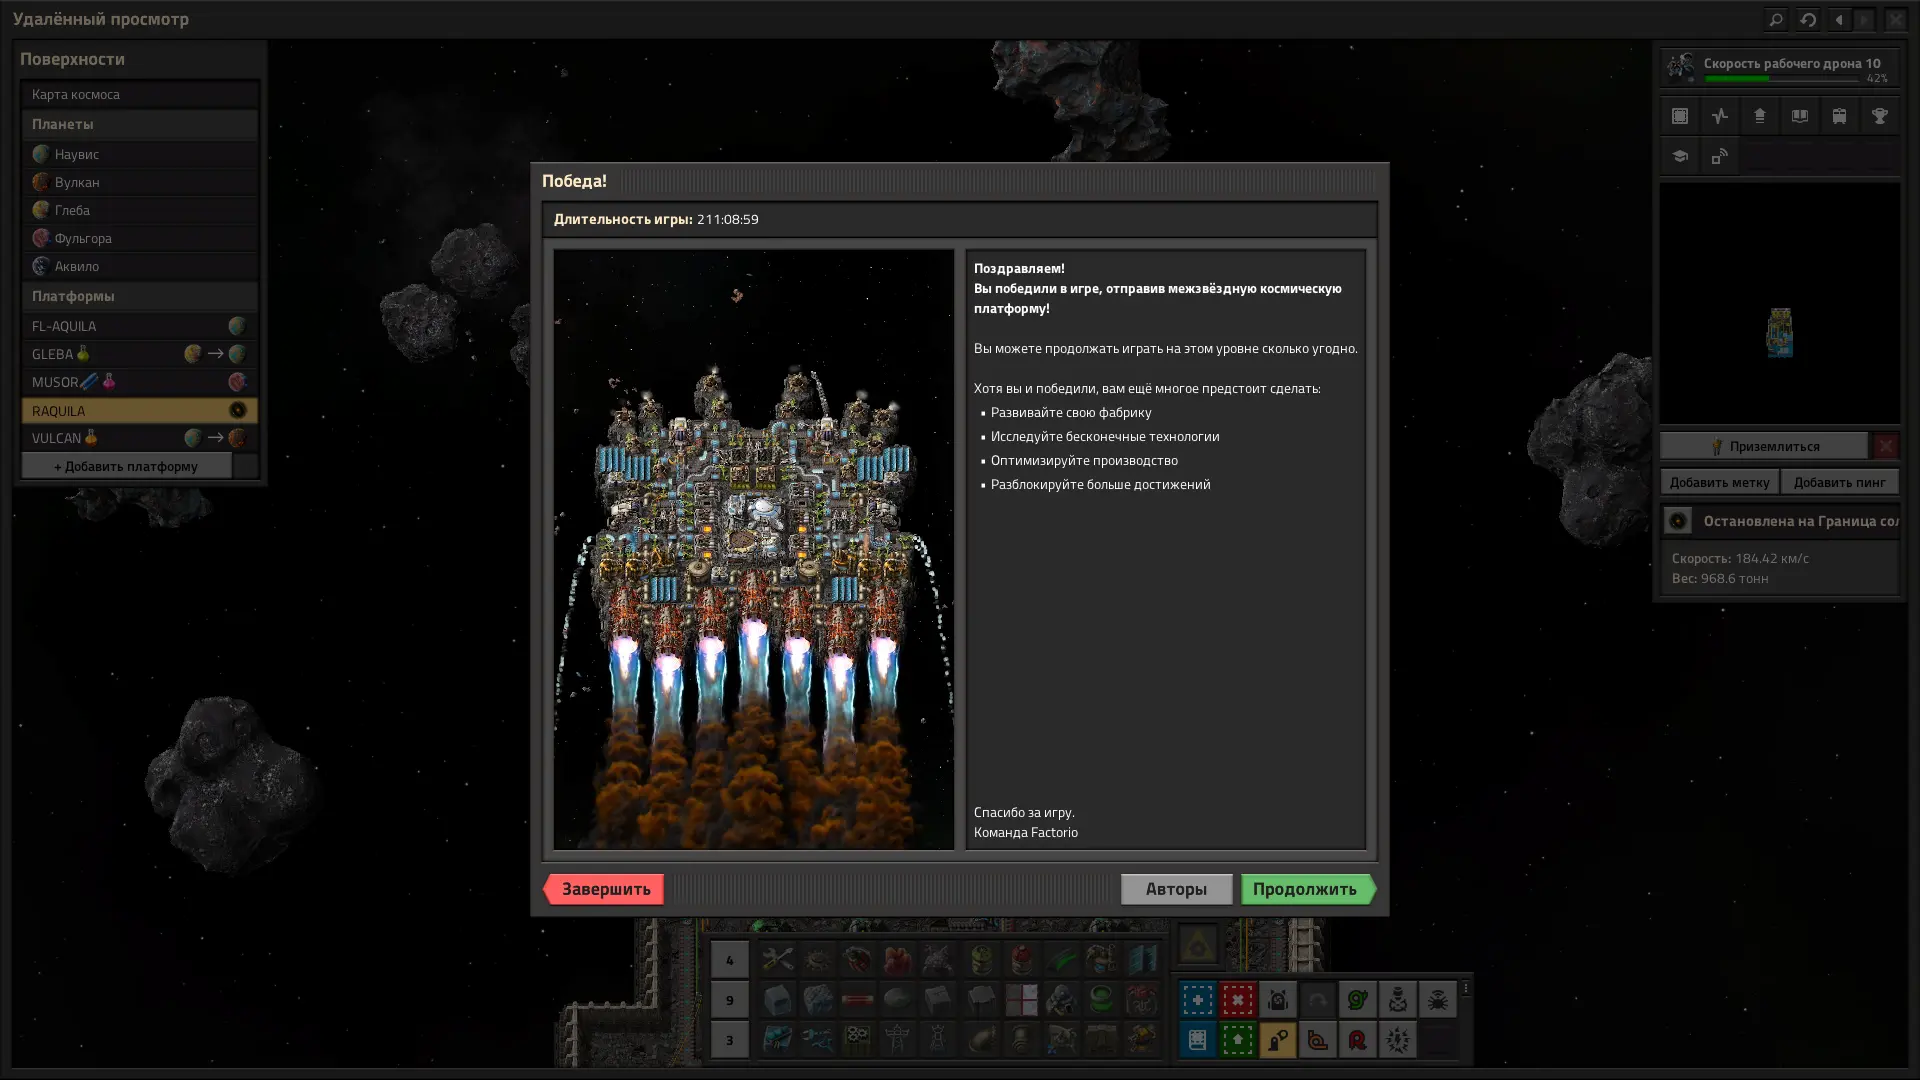Click the red X beside Приземлиться
This screenshot has height=1080, width=1920.
(x=1885, y=446)
